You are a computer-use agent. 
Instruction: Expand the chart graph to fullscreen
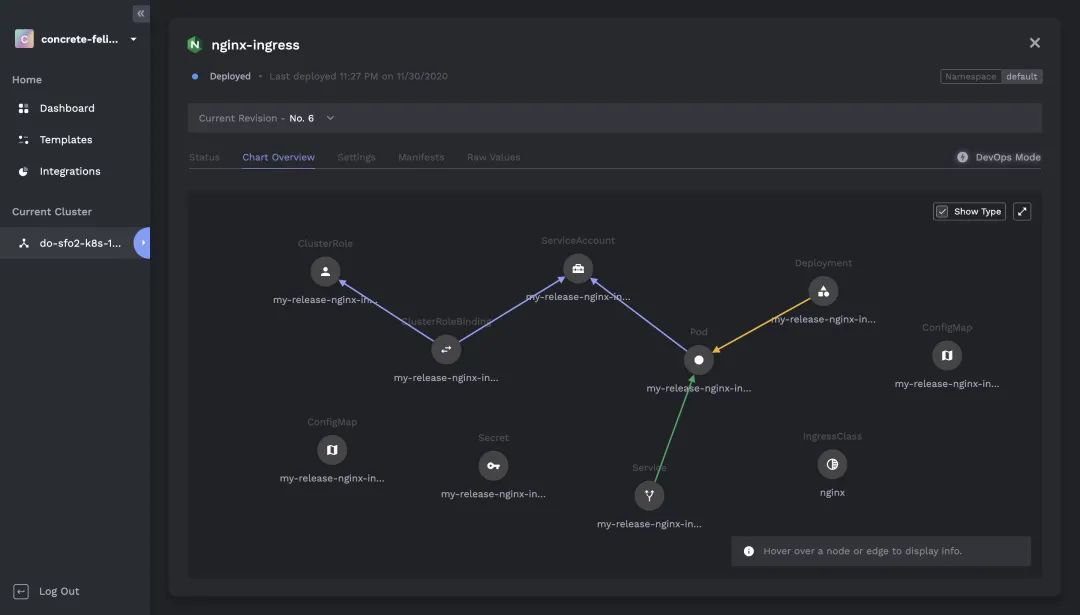1022,211
